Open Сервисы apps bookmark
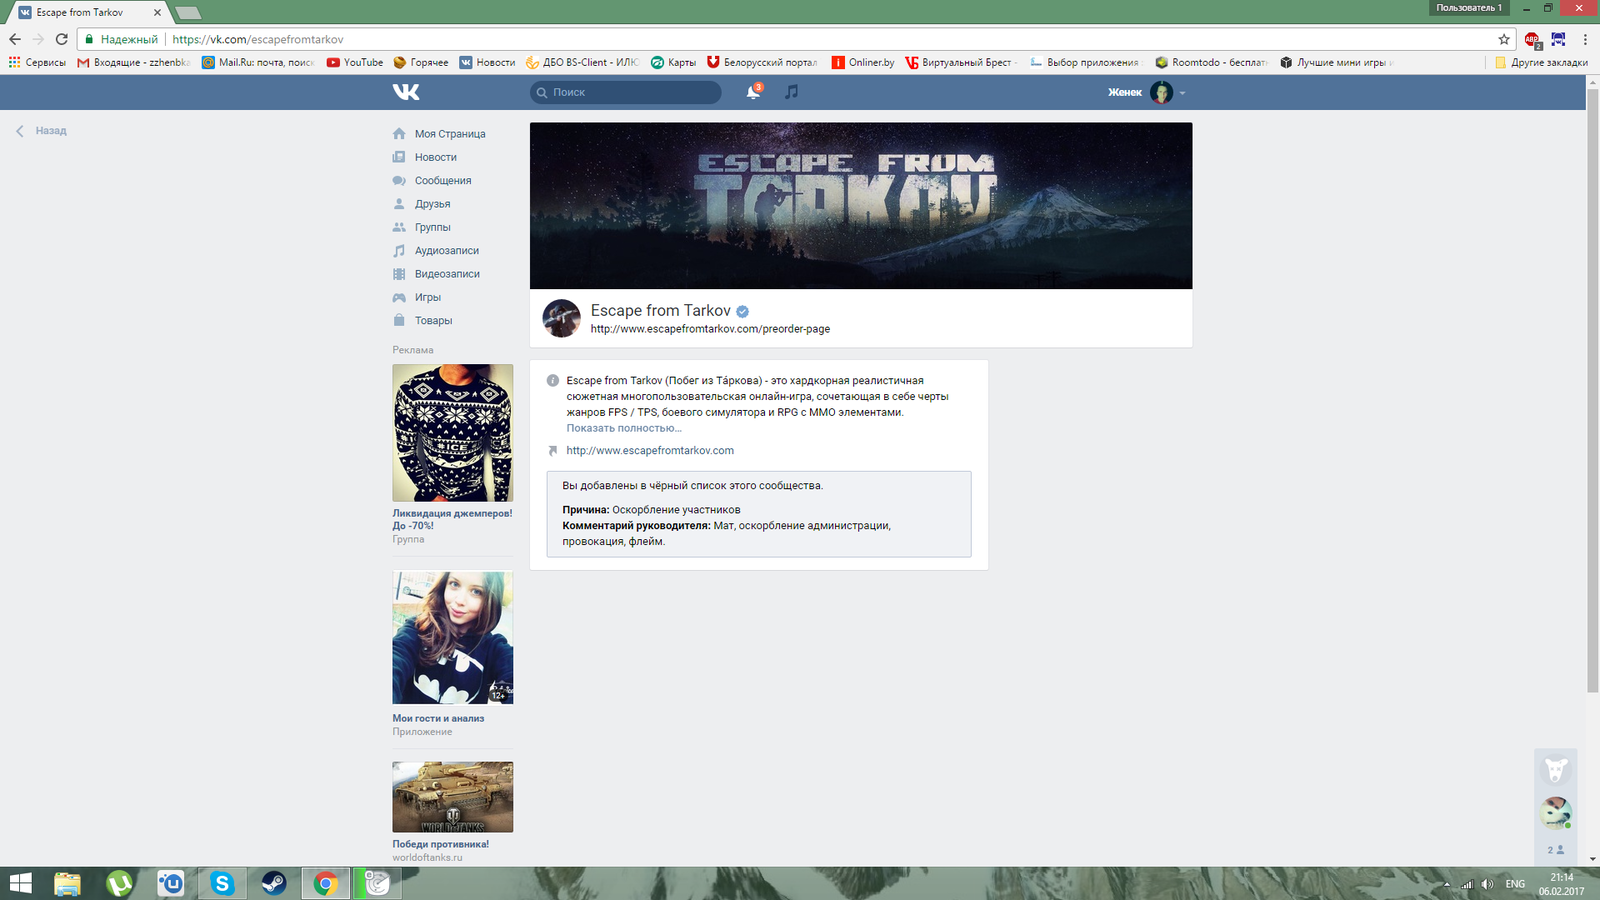The image size is (1600, 900). (37, 62)
